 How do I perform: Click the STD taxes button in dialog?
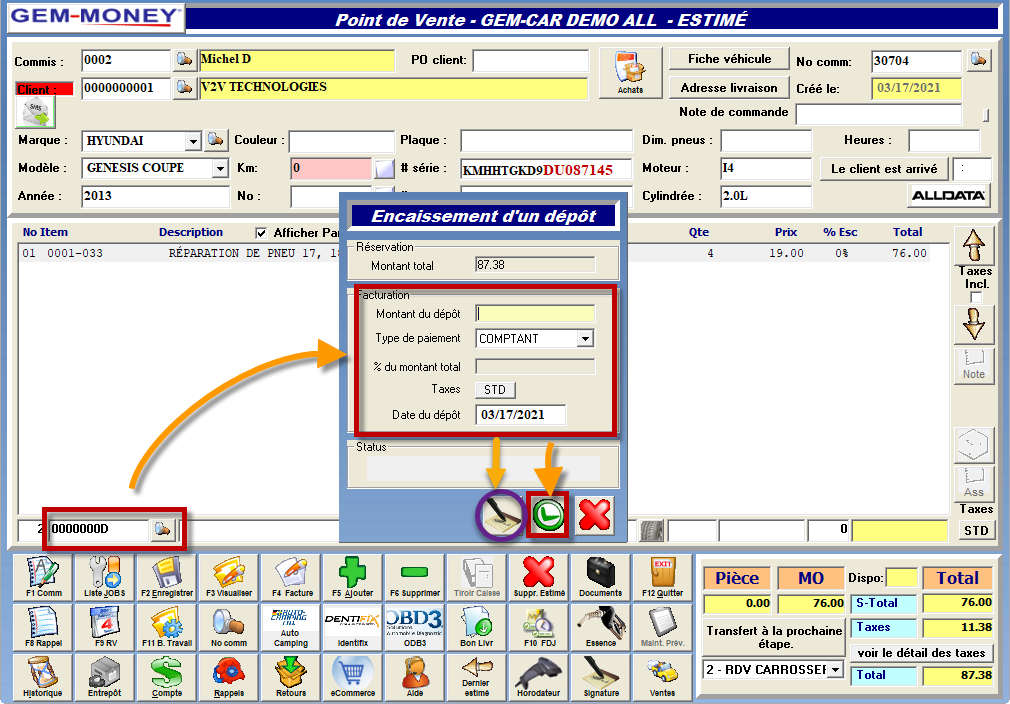[495, 390]
